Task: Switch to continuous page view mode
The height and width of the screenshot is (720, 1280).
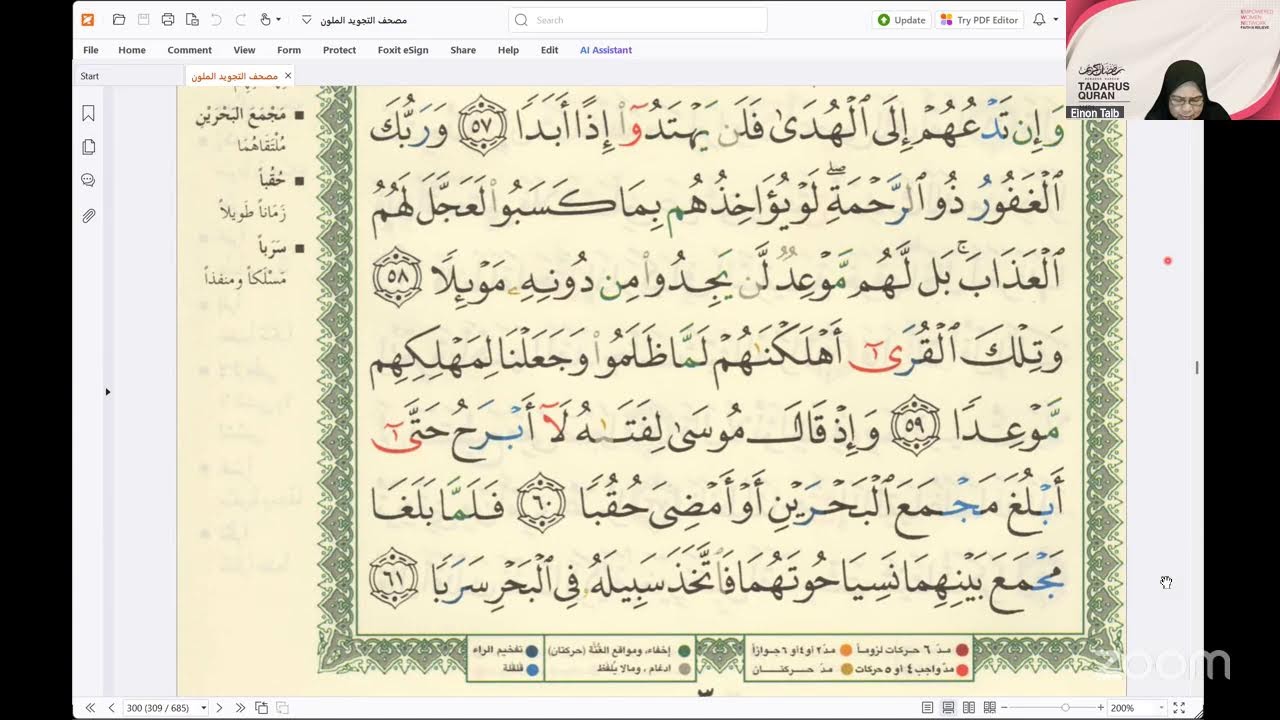Action: pos(948,708)
